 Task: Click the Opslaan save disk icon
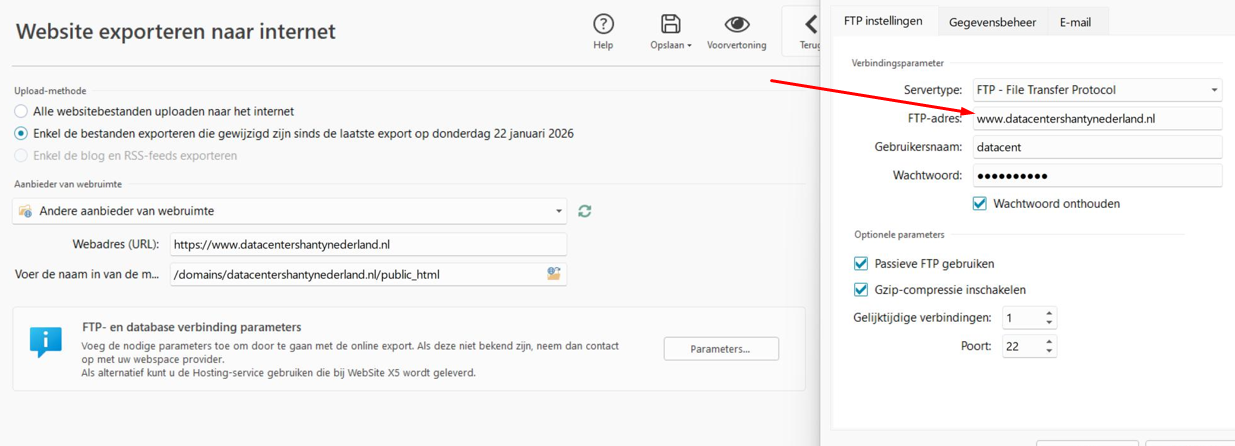point(670,24)
